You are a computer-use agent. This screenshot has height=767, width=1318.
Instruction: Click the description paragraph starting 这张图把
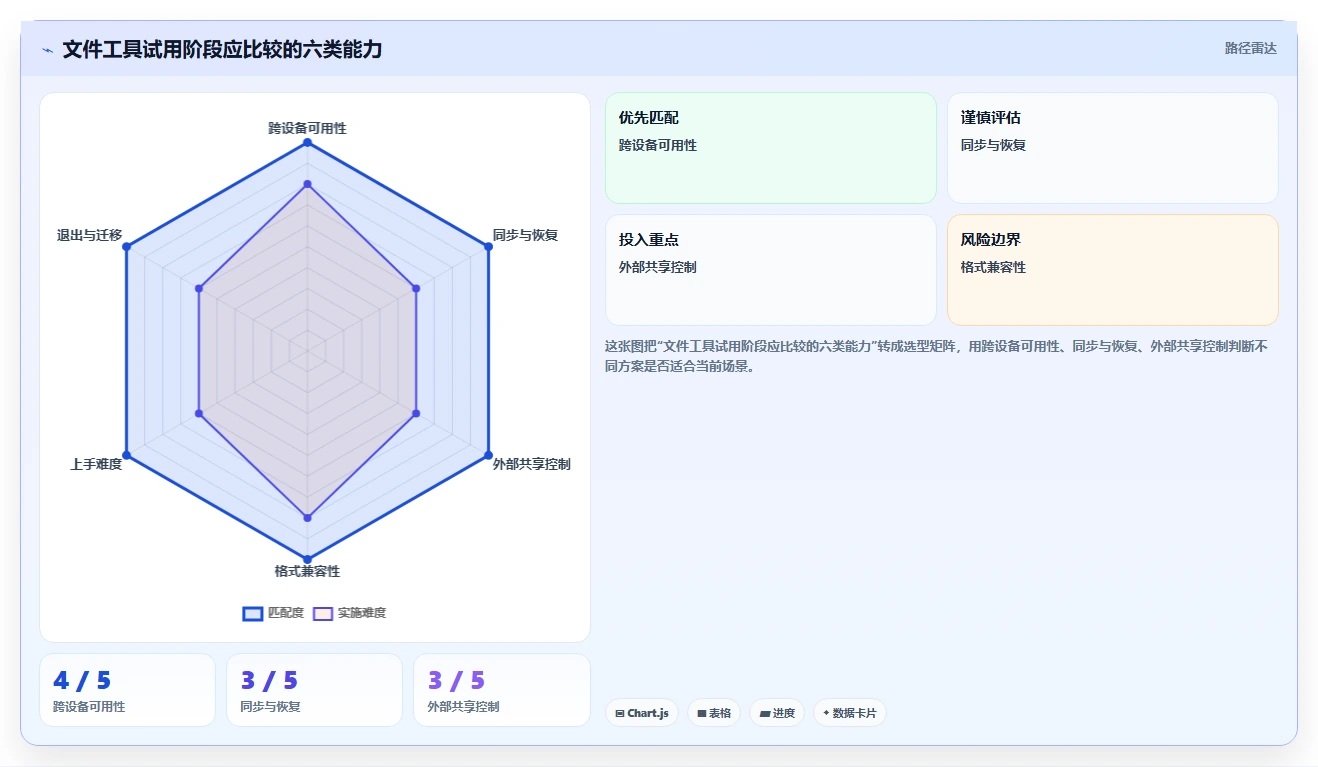pyautogui.click(x=937, y=356)
